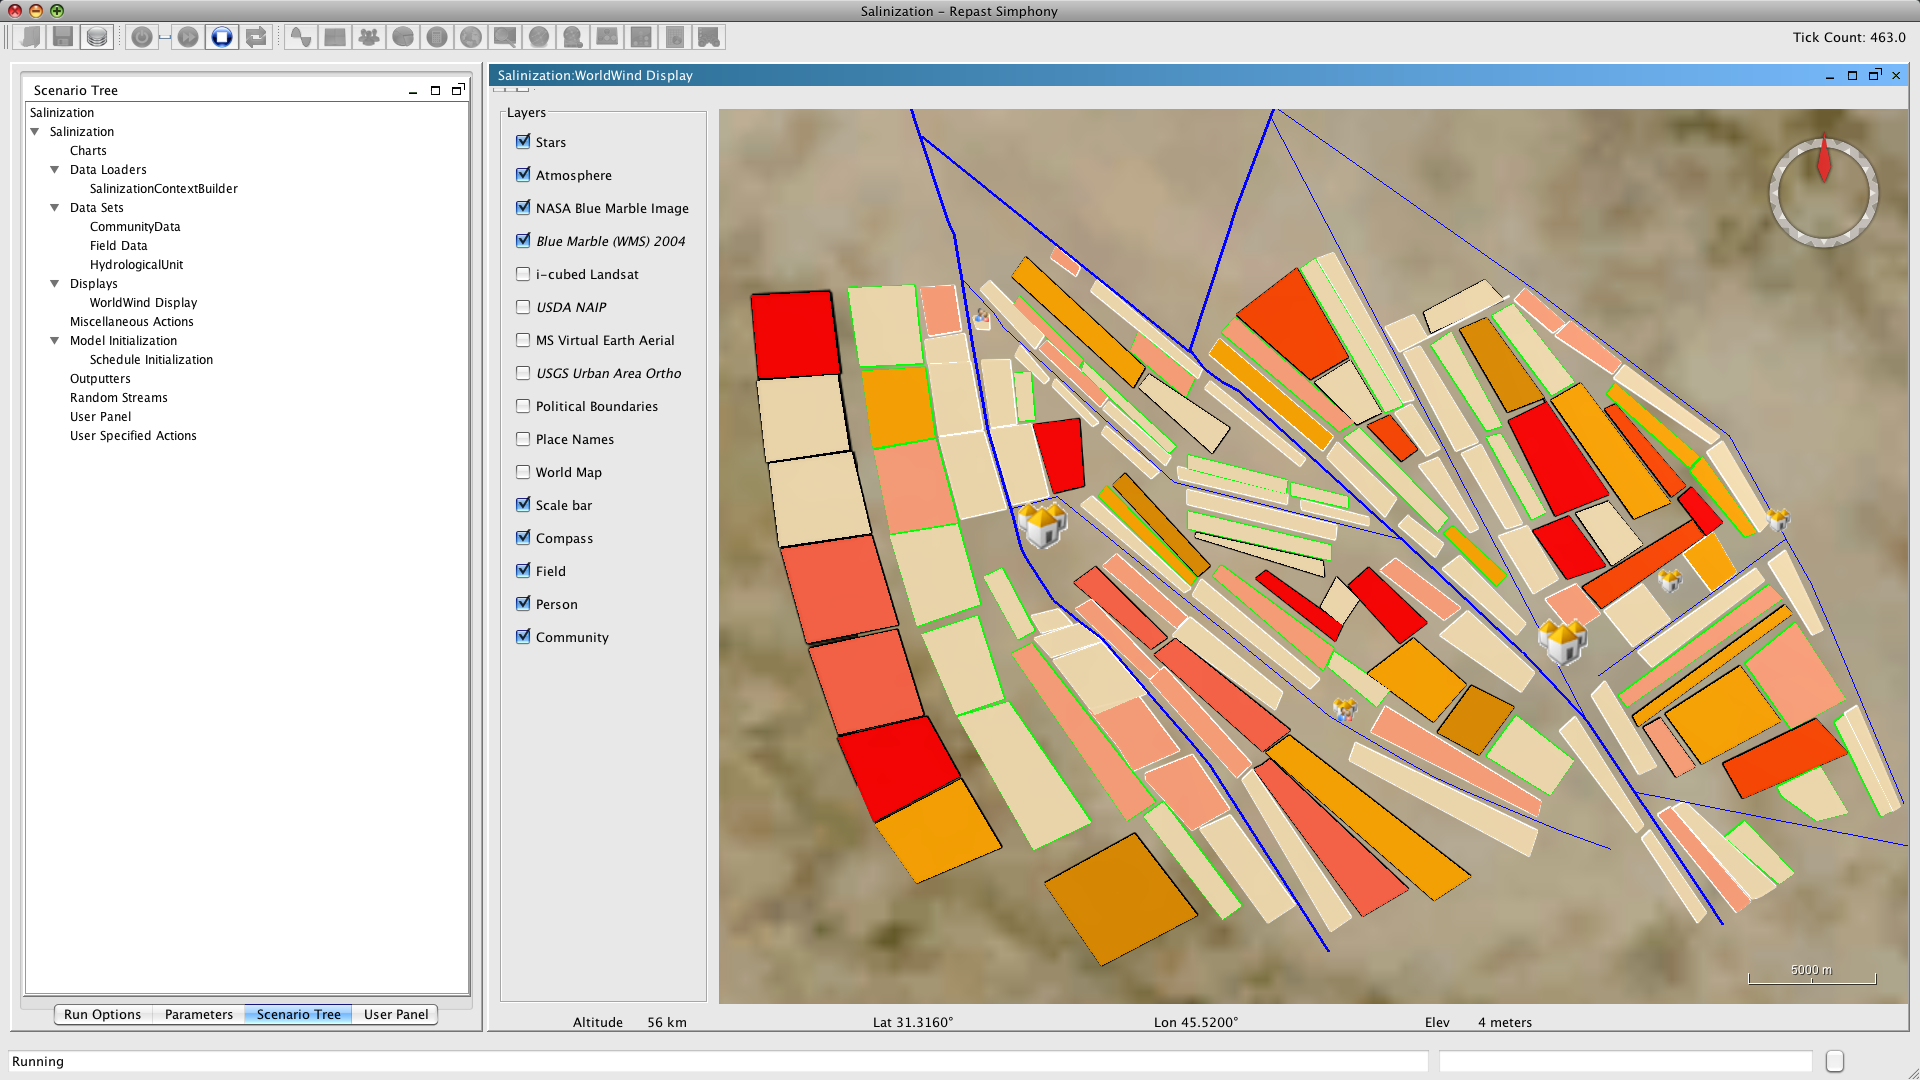Screen dimensions: 1920x1080
Task: Turn on Place Names layer
Action: tap(523, 439)
